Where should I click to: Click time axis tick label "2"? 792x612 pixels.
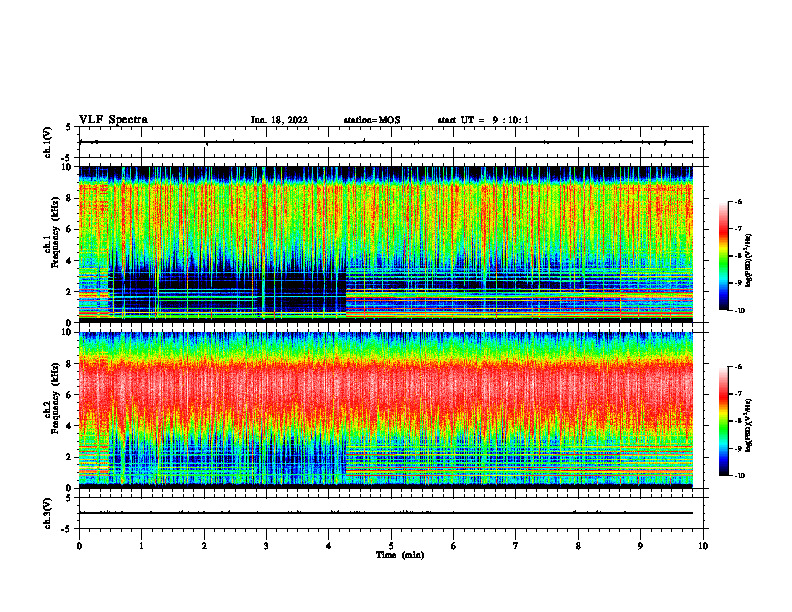coord(204,546)
